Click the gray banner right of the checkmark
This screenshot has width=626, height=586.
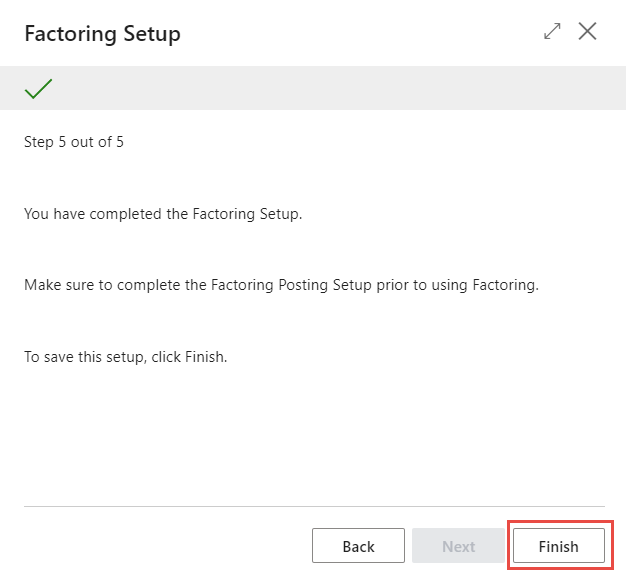[x=330, y=89]
